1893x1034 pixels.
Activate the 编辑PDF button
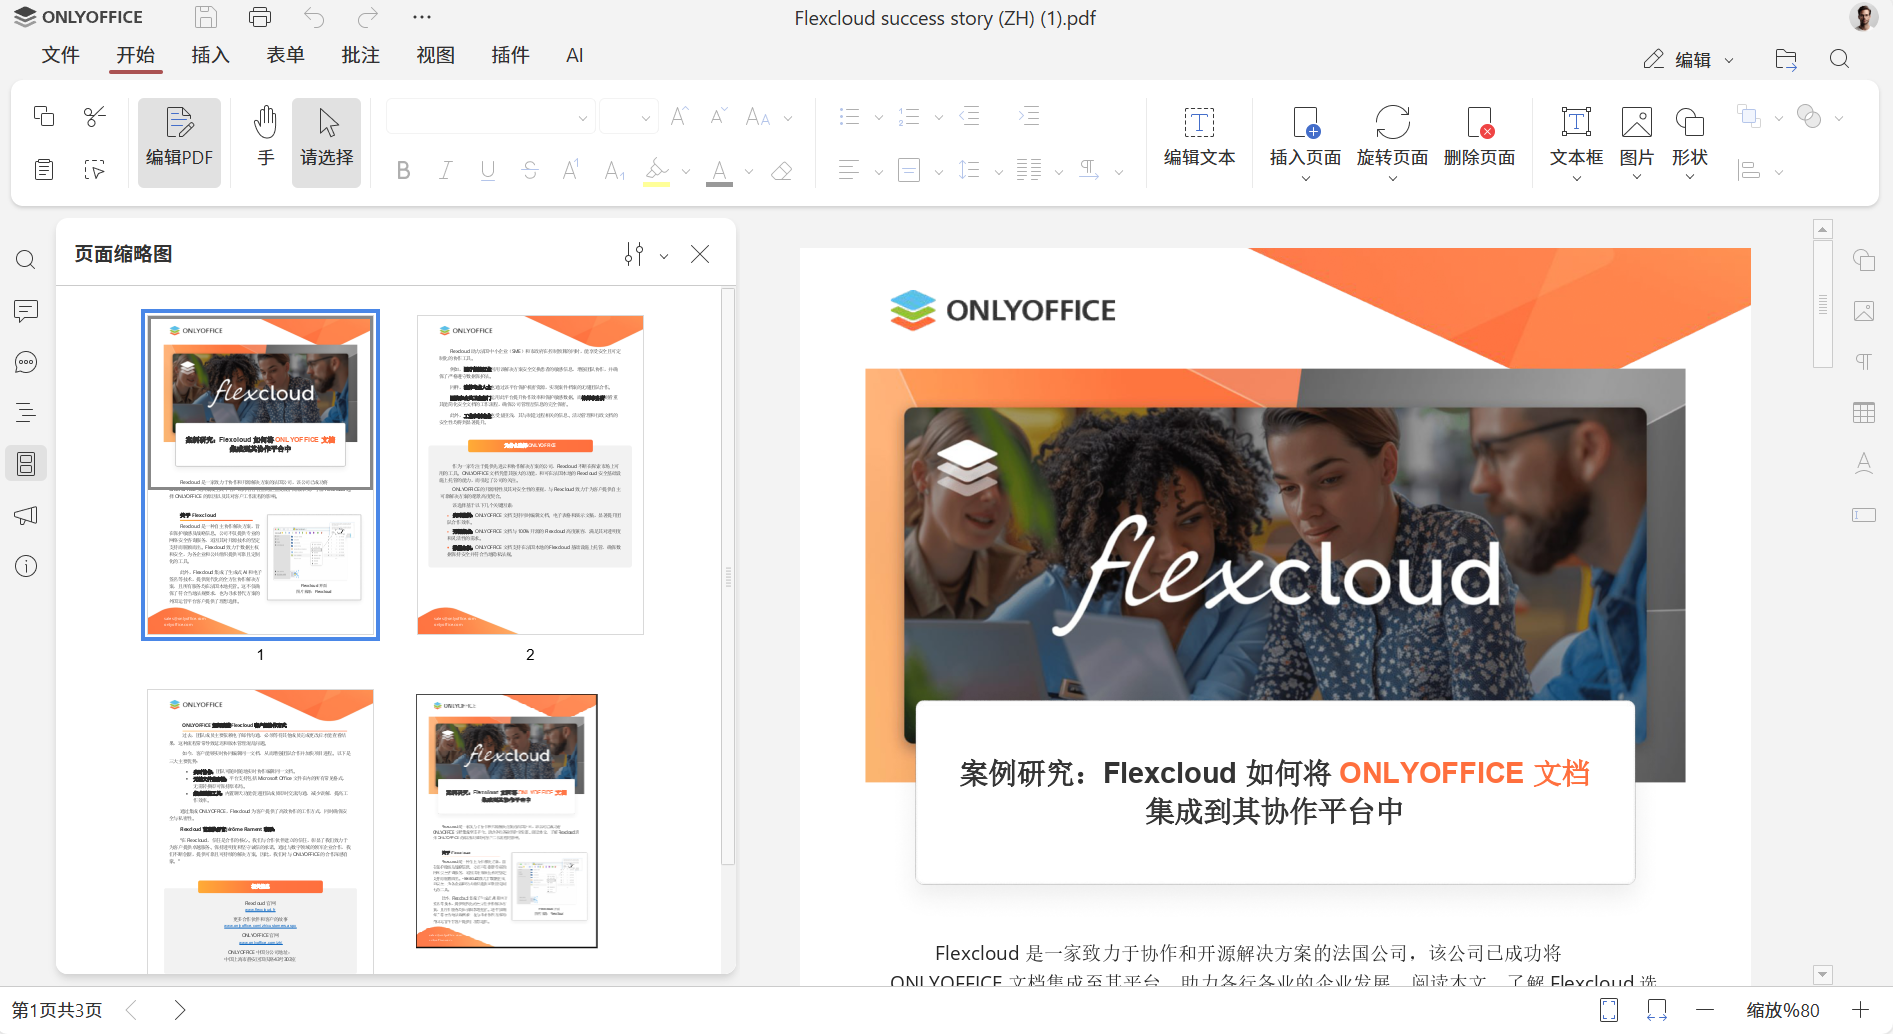[x=179, y=142]
